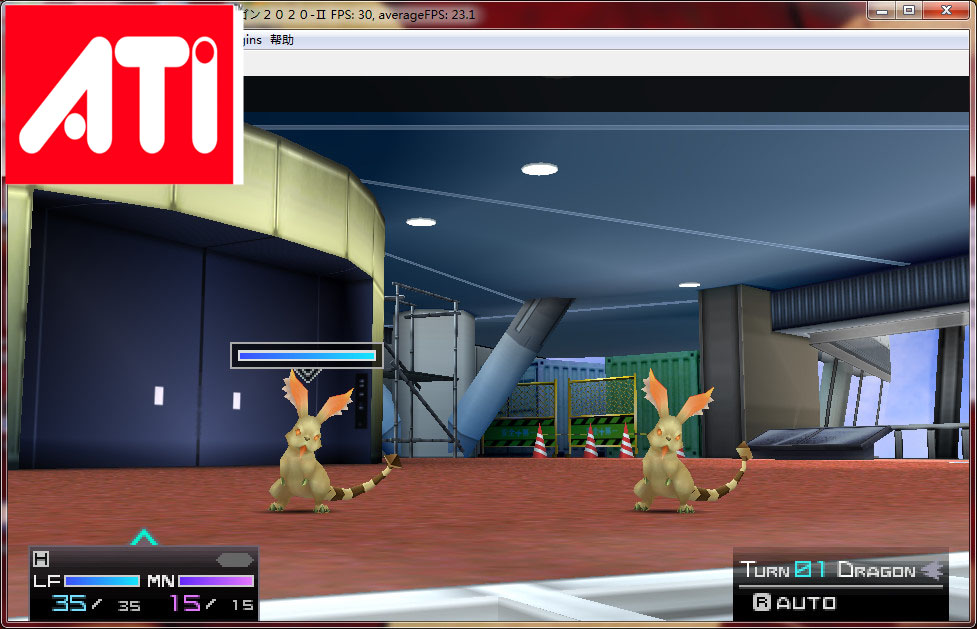Image resolution: width=977 pixels, height=629 pixels.
Task: Click the FPS counter text in title bar
Action: pos(403,14)
